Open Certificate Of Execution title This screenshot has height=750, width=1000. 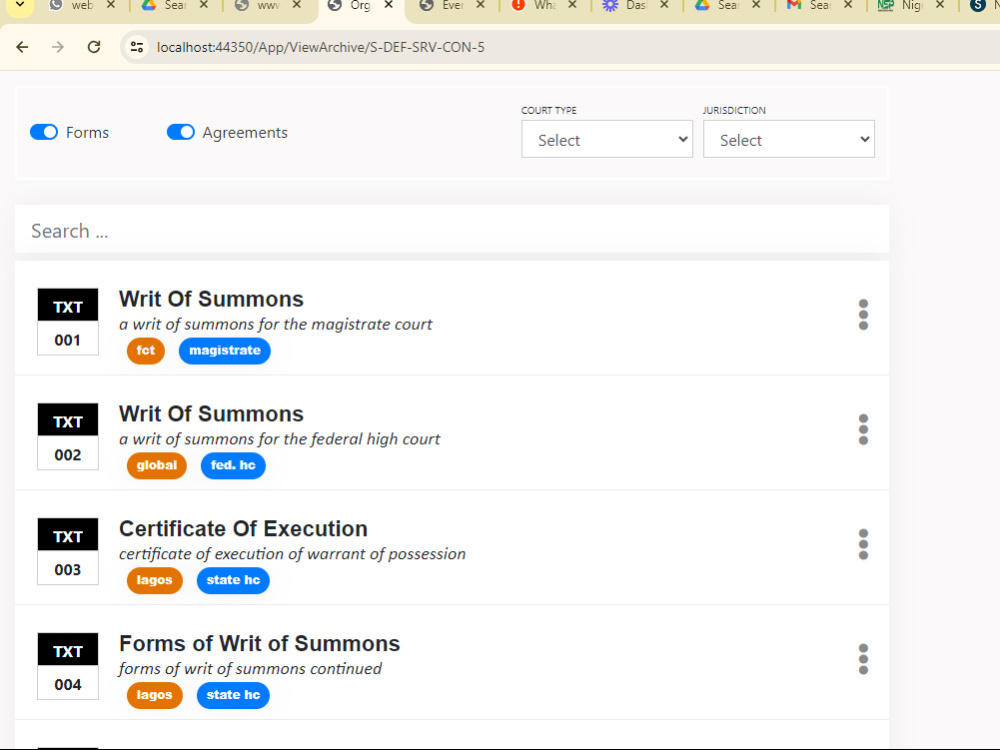(x=243, y=529)
